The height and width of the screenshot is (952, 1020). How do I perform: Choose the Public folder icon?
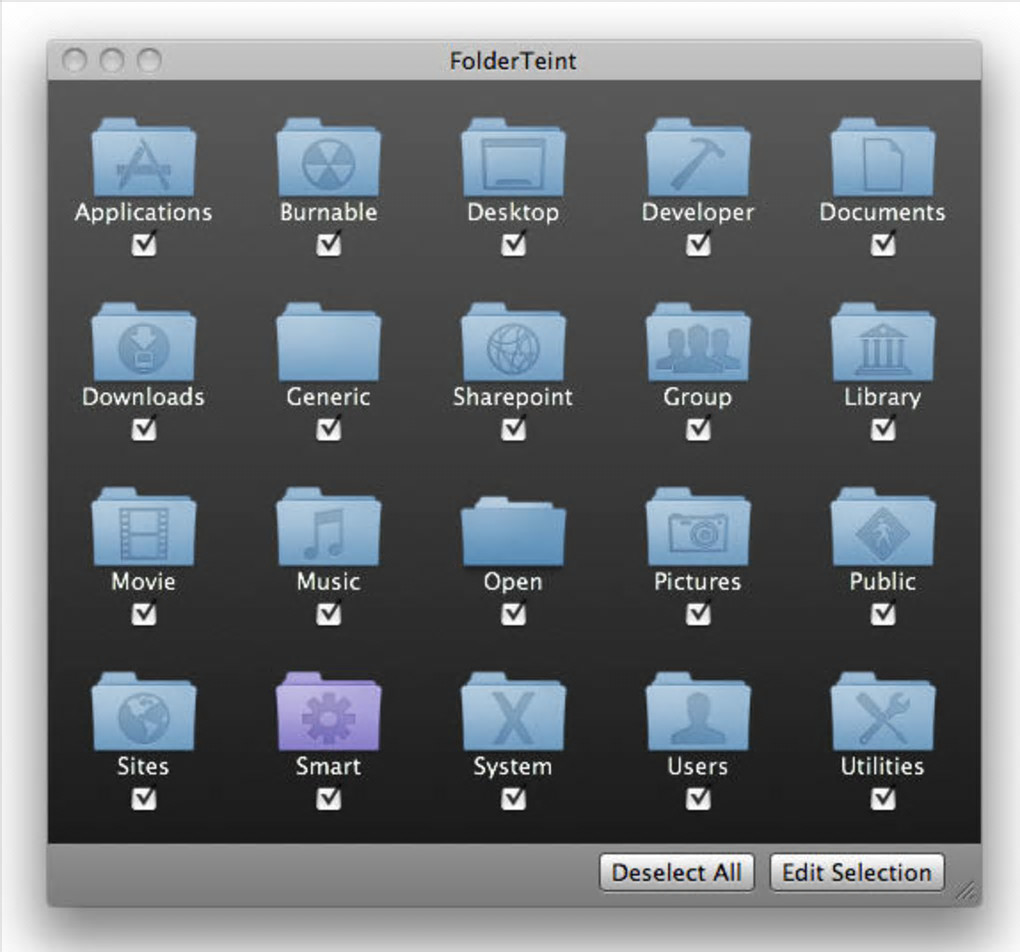pyautogui.click(x=883, y=526)
